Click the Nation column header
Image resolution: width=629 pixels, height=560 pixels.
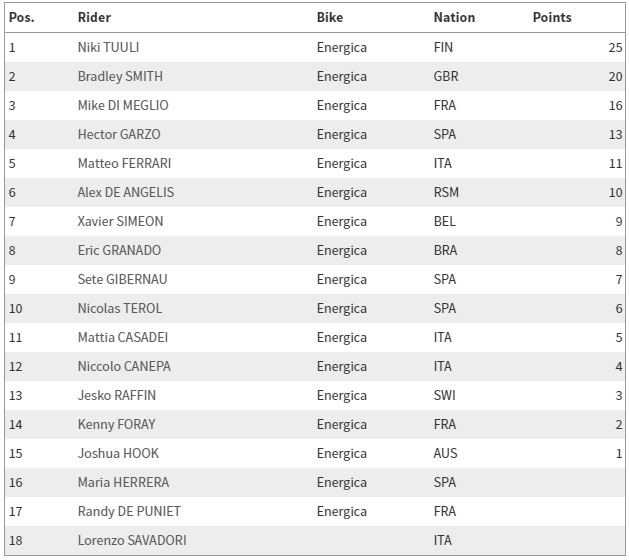454,17
